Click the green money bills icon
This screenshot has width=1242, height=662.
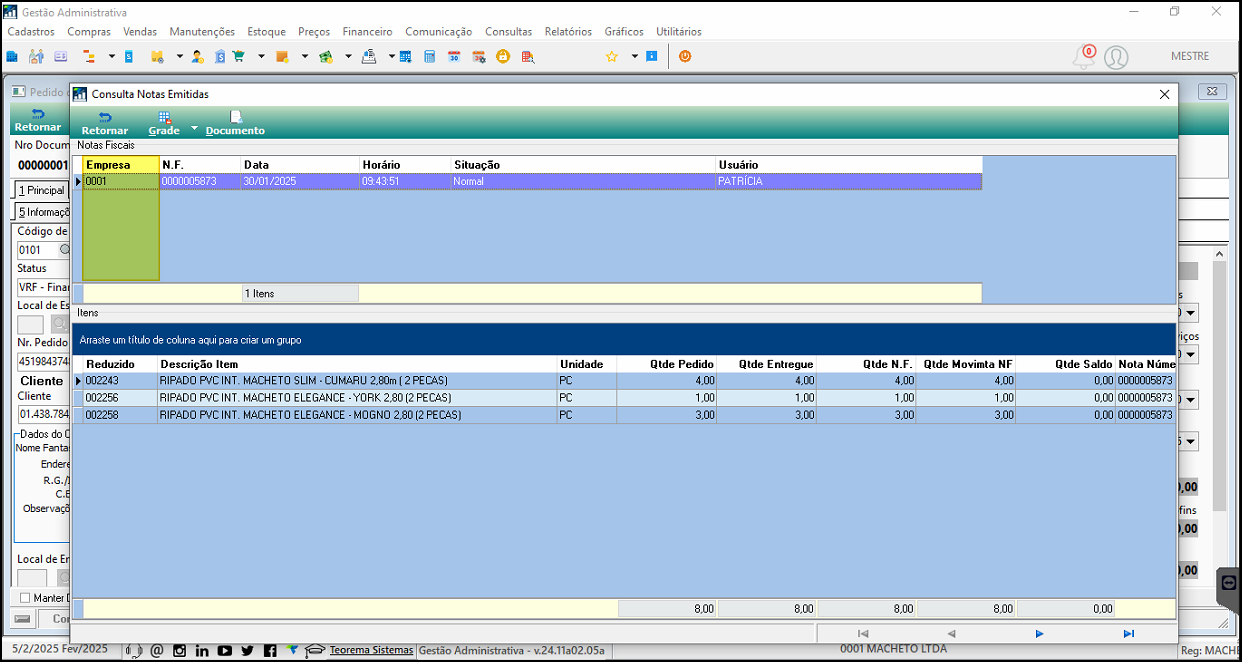(x=326, y=56)
